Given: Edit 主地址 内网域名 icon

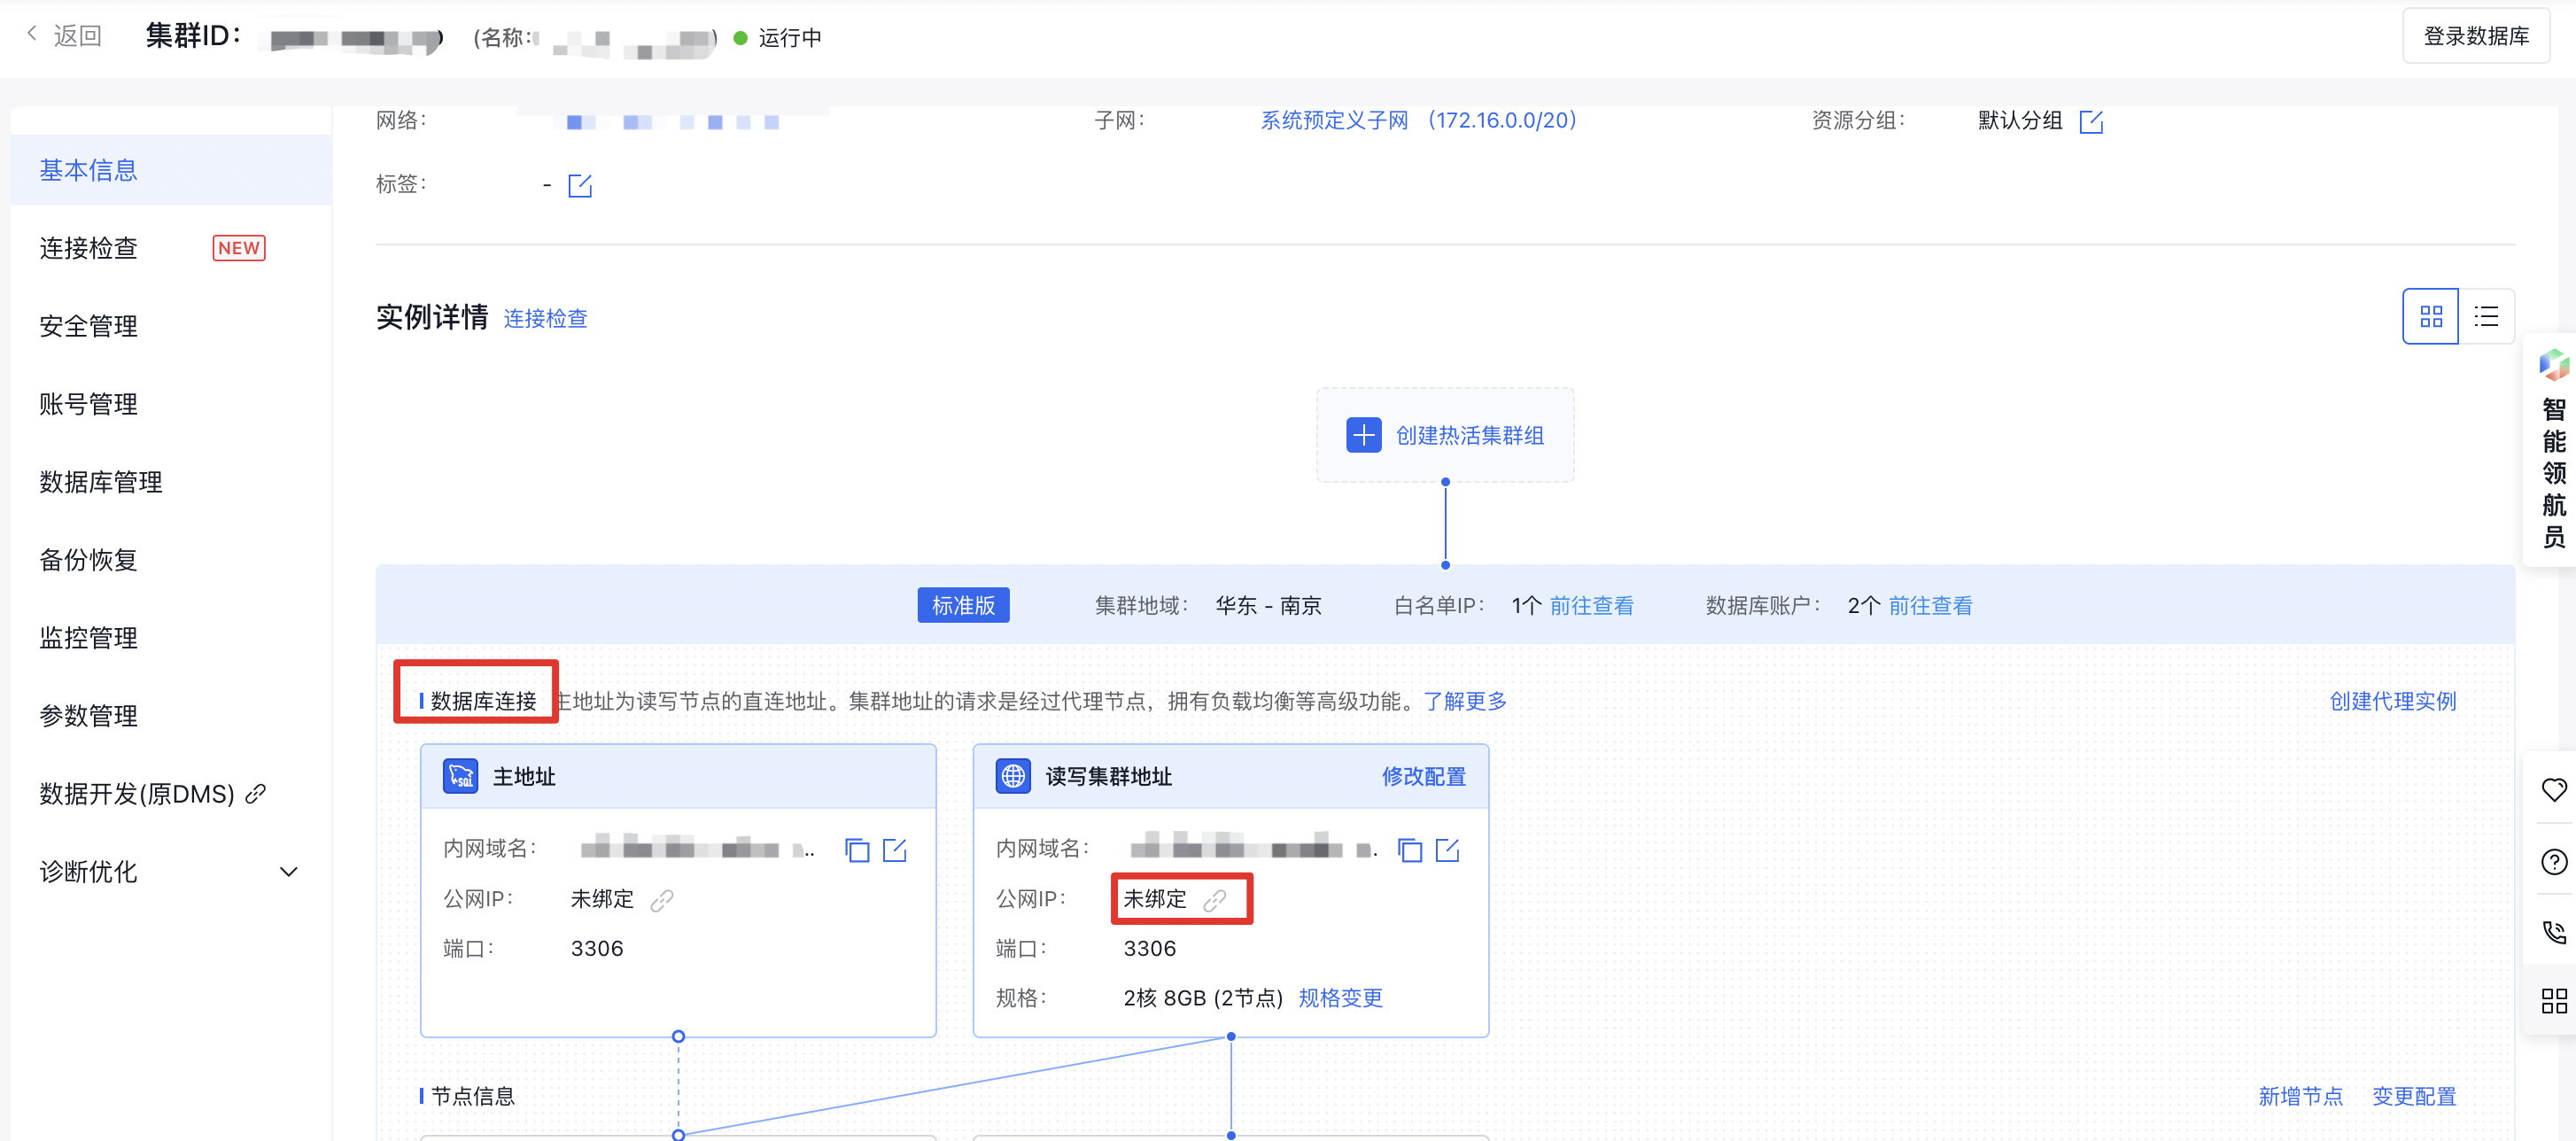Looking at the screenshot, I should tap(895, 850).
